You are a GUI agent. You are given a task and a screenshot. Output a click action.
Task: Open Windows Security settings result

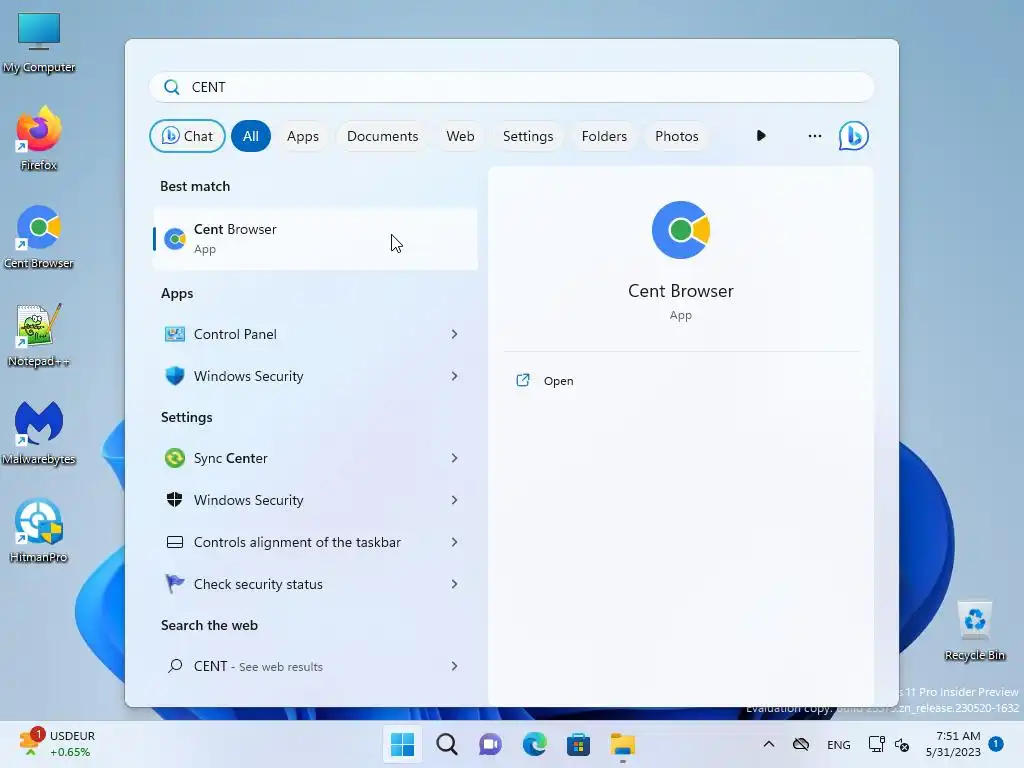click(x=315, y=500)
